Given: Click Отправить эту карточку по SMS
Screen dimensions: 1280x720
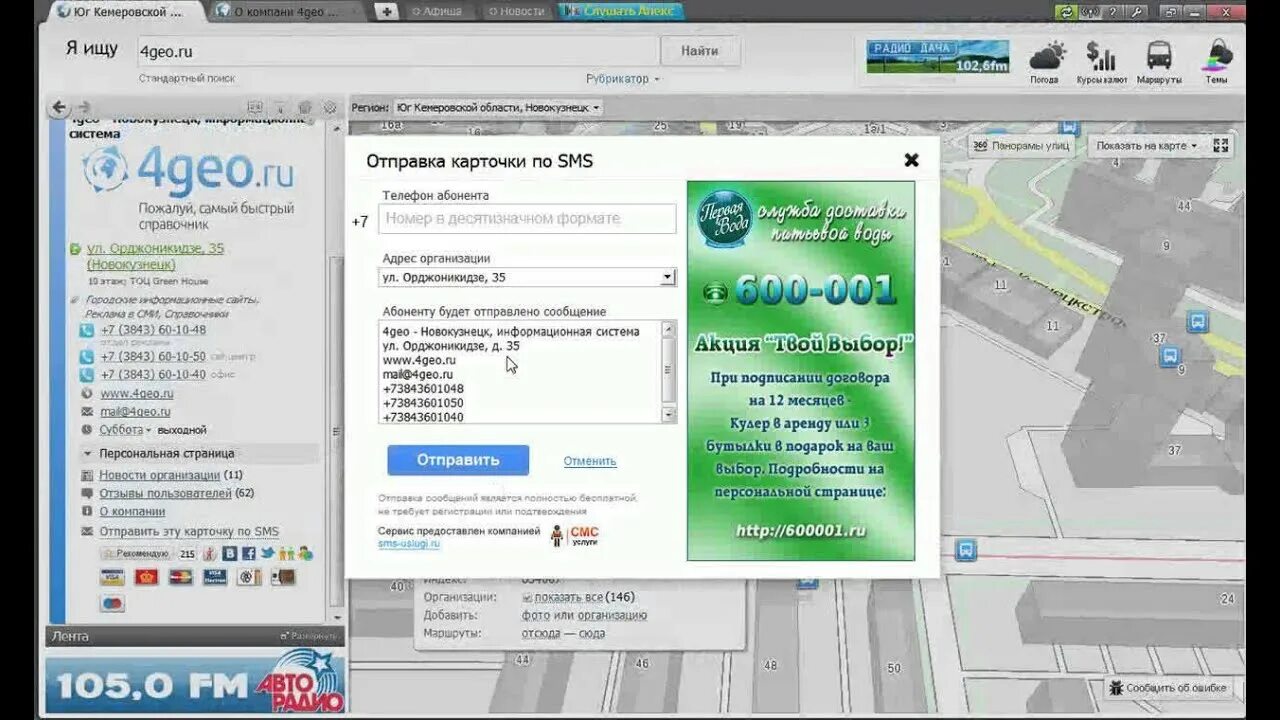Looking at the screenshot, I should [x=189, y=532].
